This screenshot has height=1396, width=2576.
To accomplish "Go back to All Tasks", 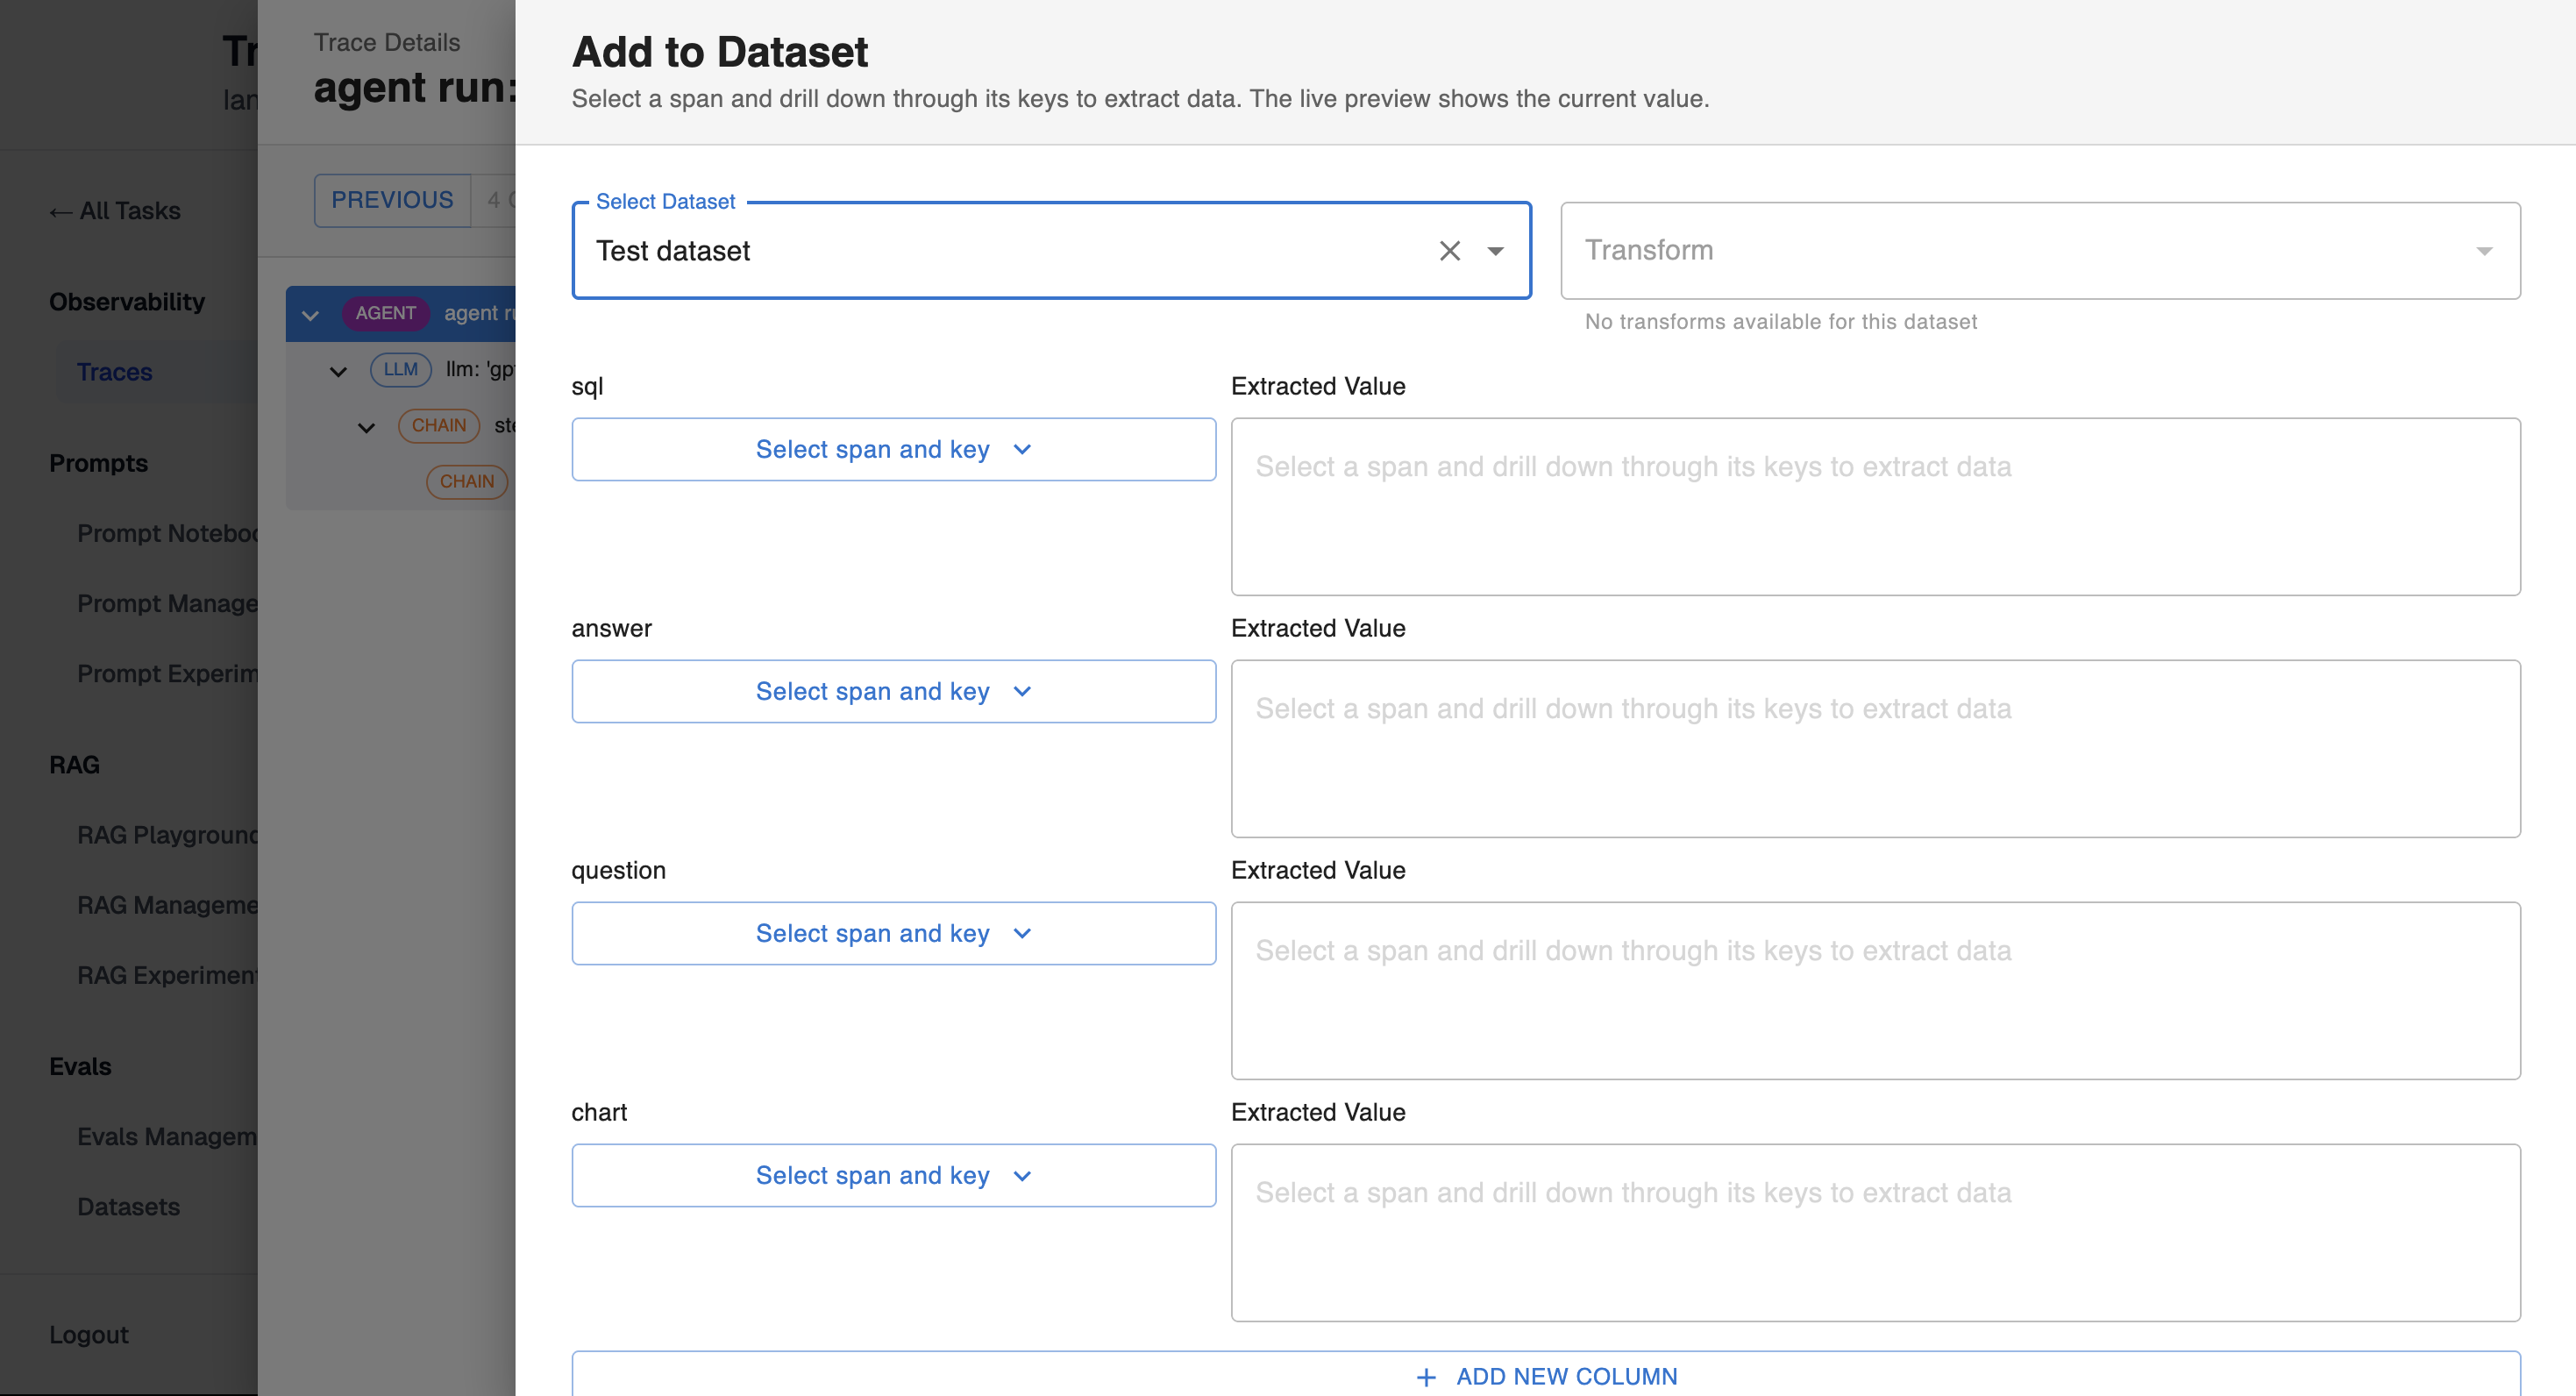I will (x=115, y=211).
